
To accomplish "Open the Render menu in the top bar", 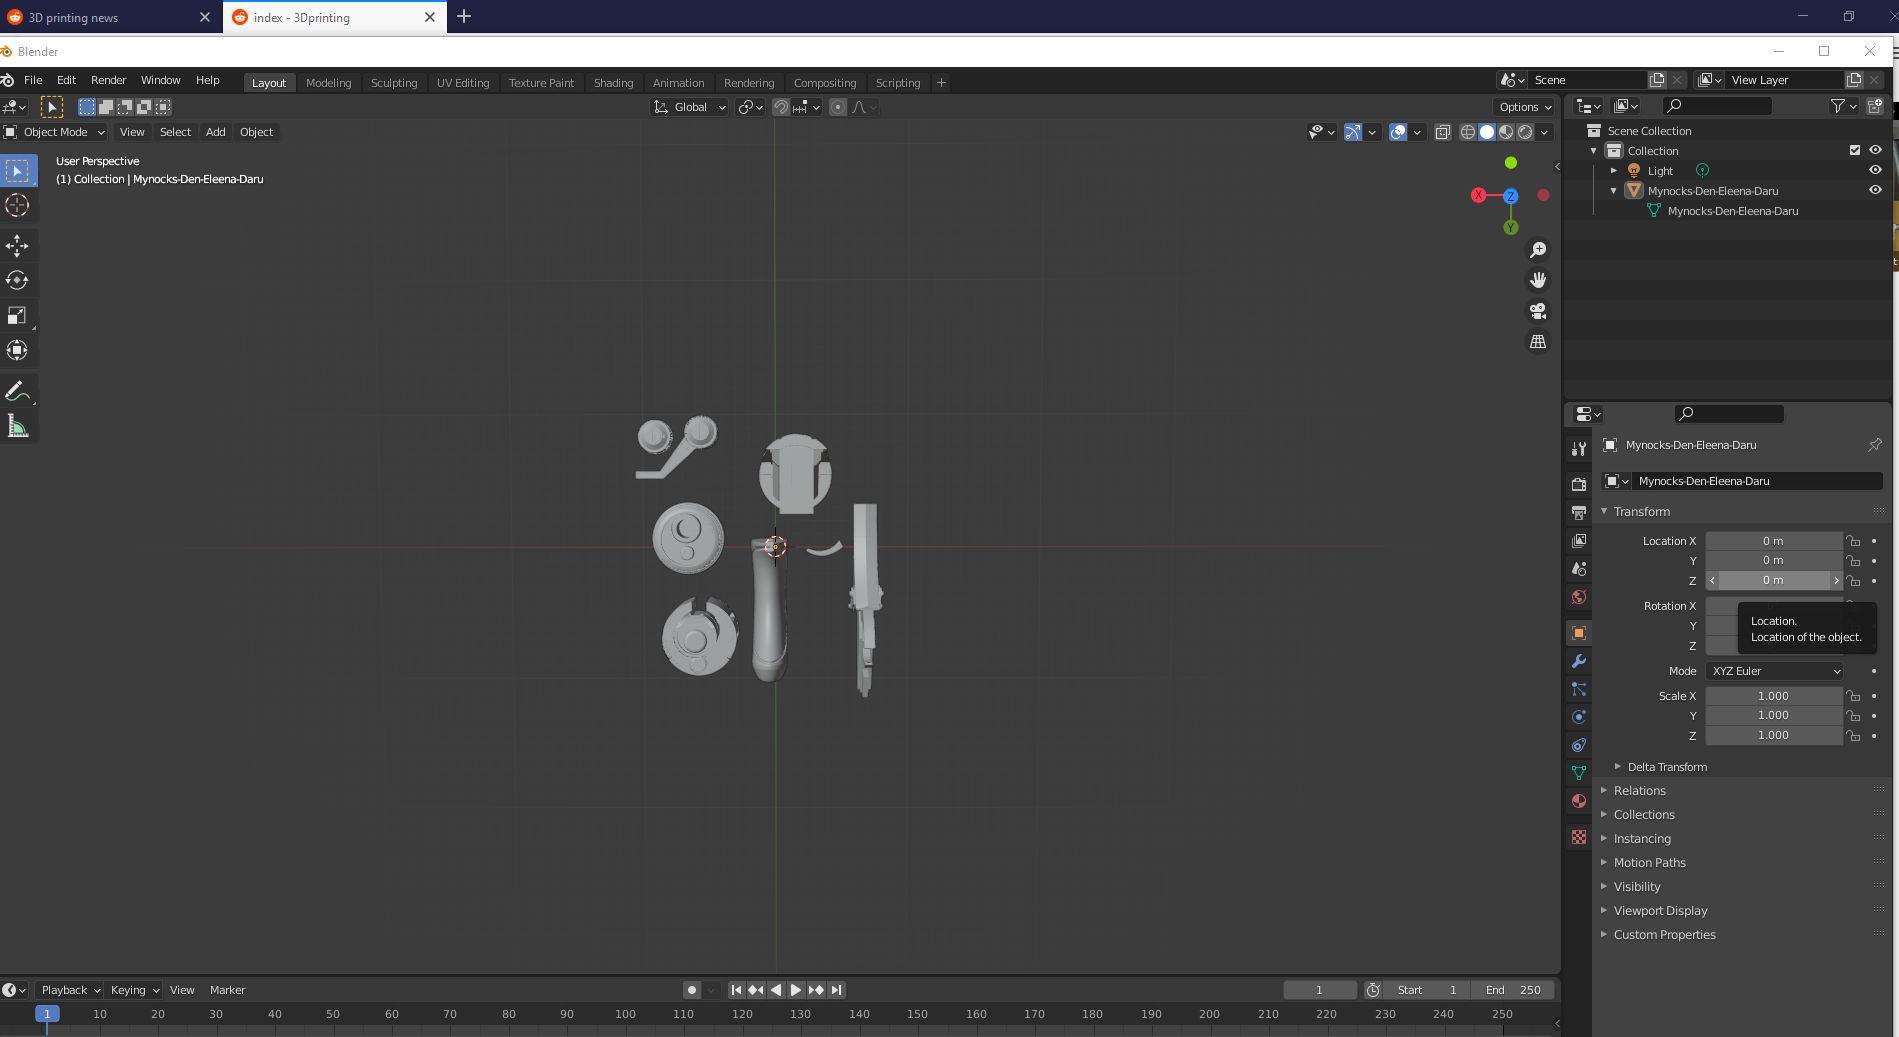I will (108, 82).
